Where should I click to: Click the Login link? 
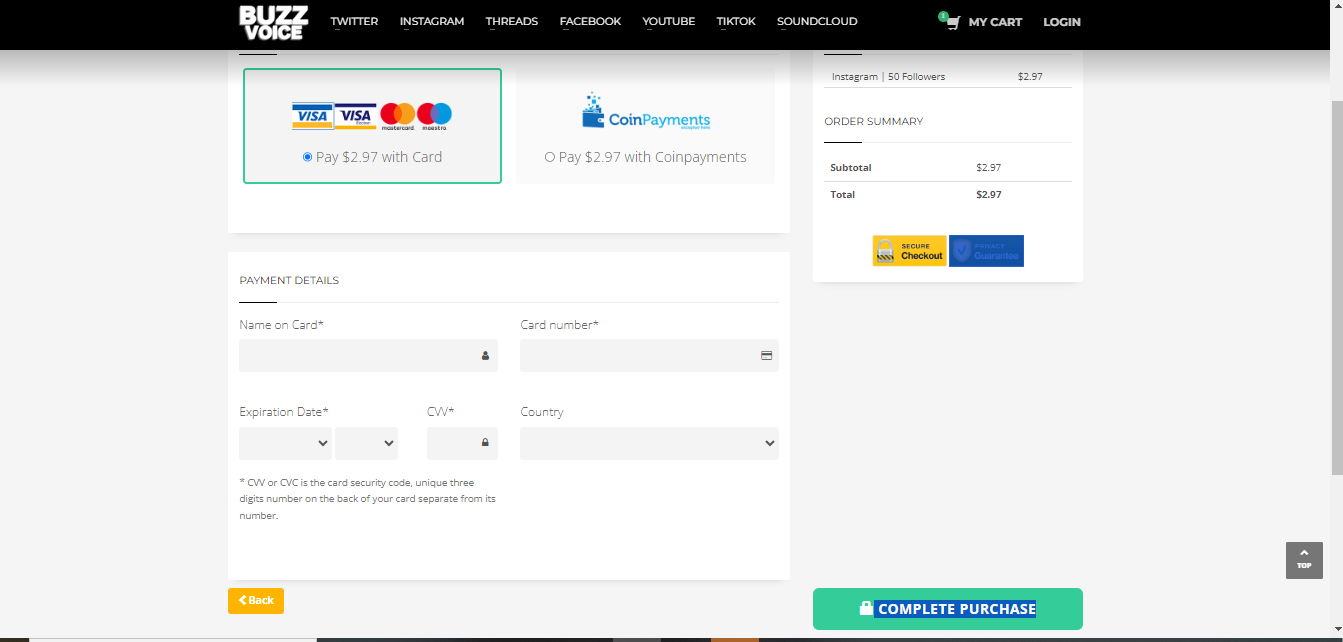point(1062,22)
